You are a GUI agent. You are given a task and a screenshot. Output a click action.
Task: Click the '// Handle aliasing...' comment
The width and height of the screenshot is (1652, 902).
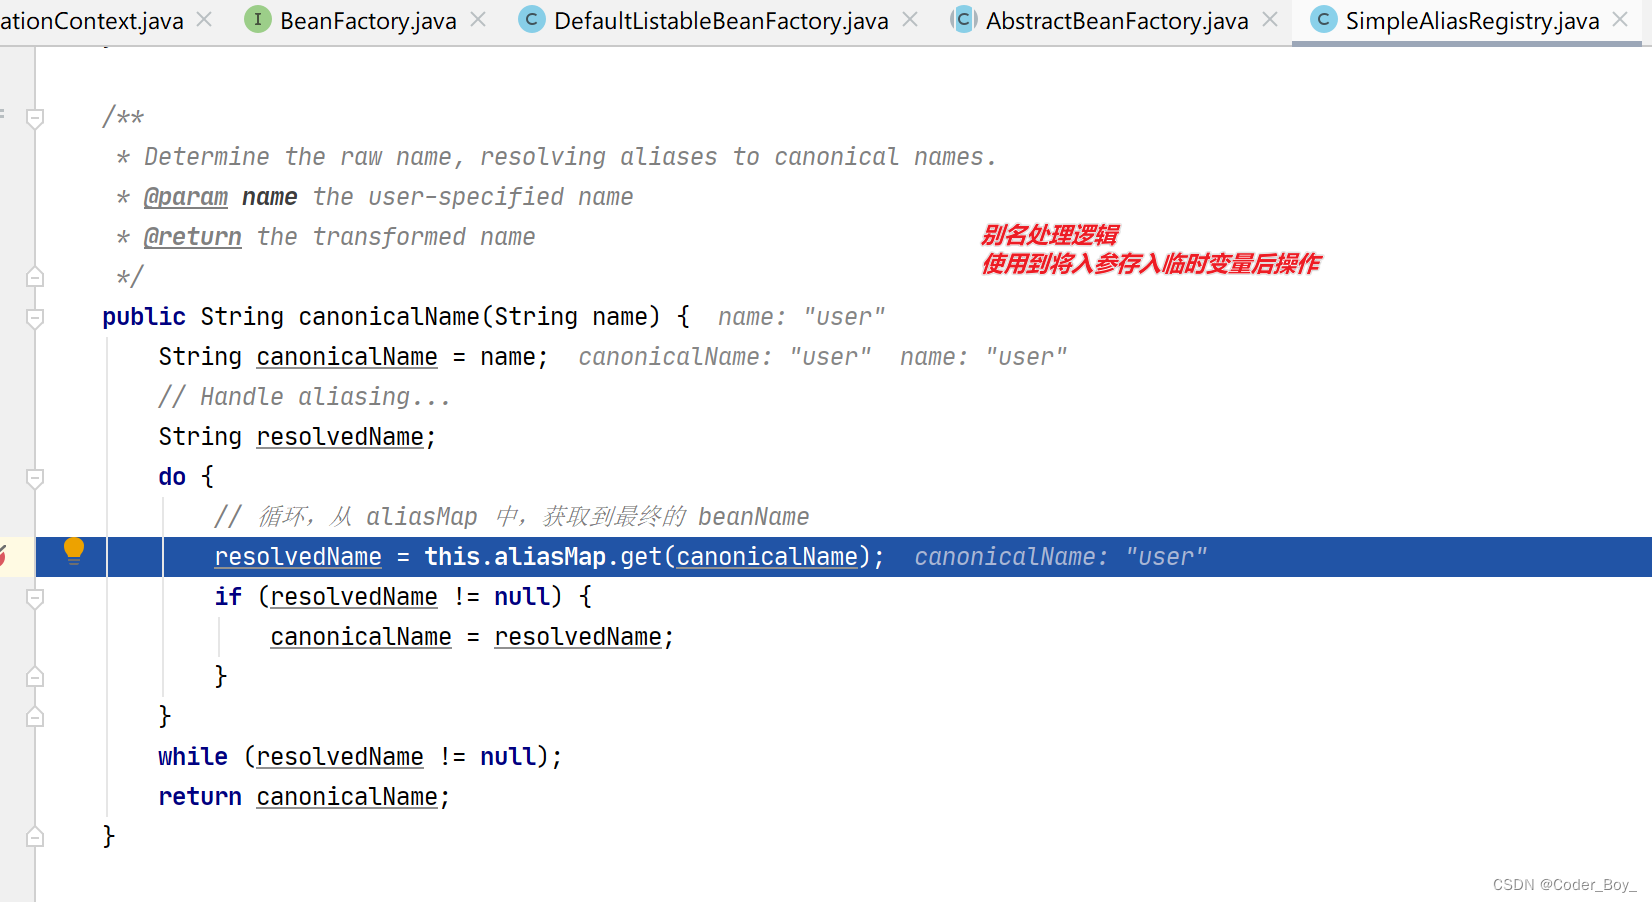304,397
